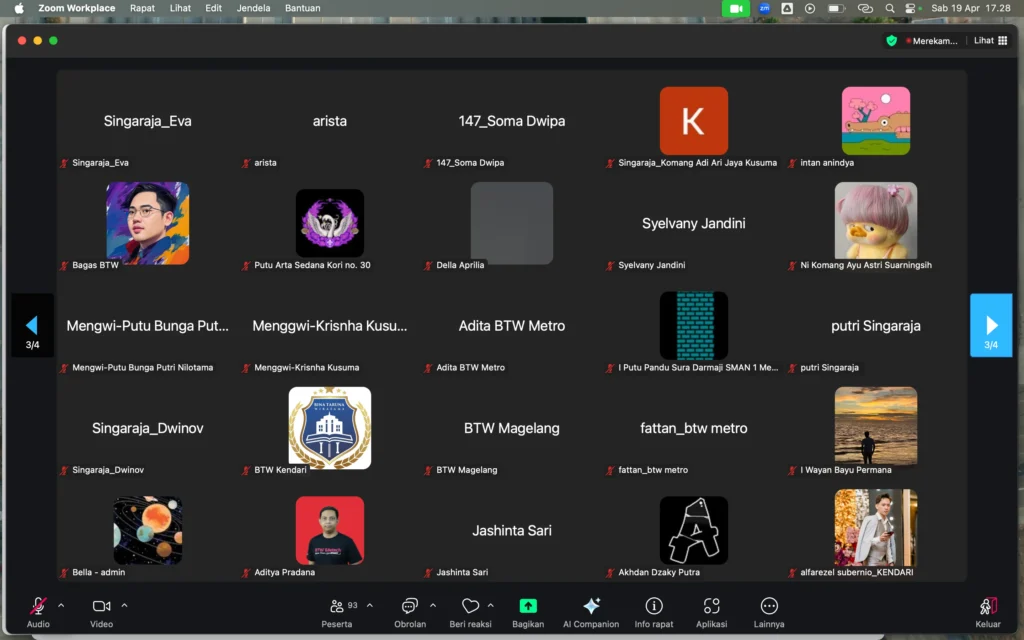Click the date and time Sab 19 Apr
The width and height of the screenshot is (1024, 640).
pyautogui.click(x=970, y=8)
